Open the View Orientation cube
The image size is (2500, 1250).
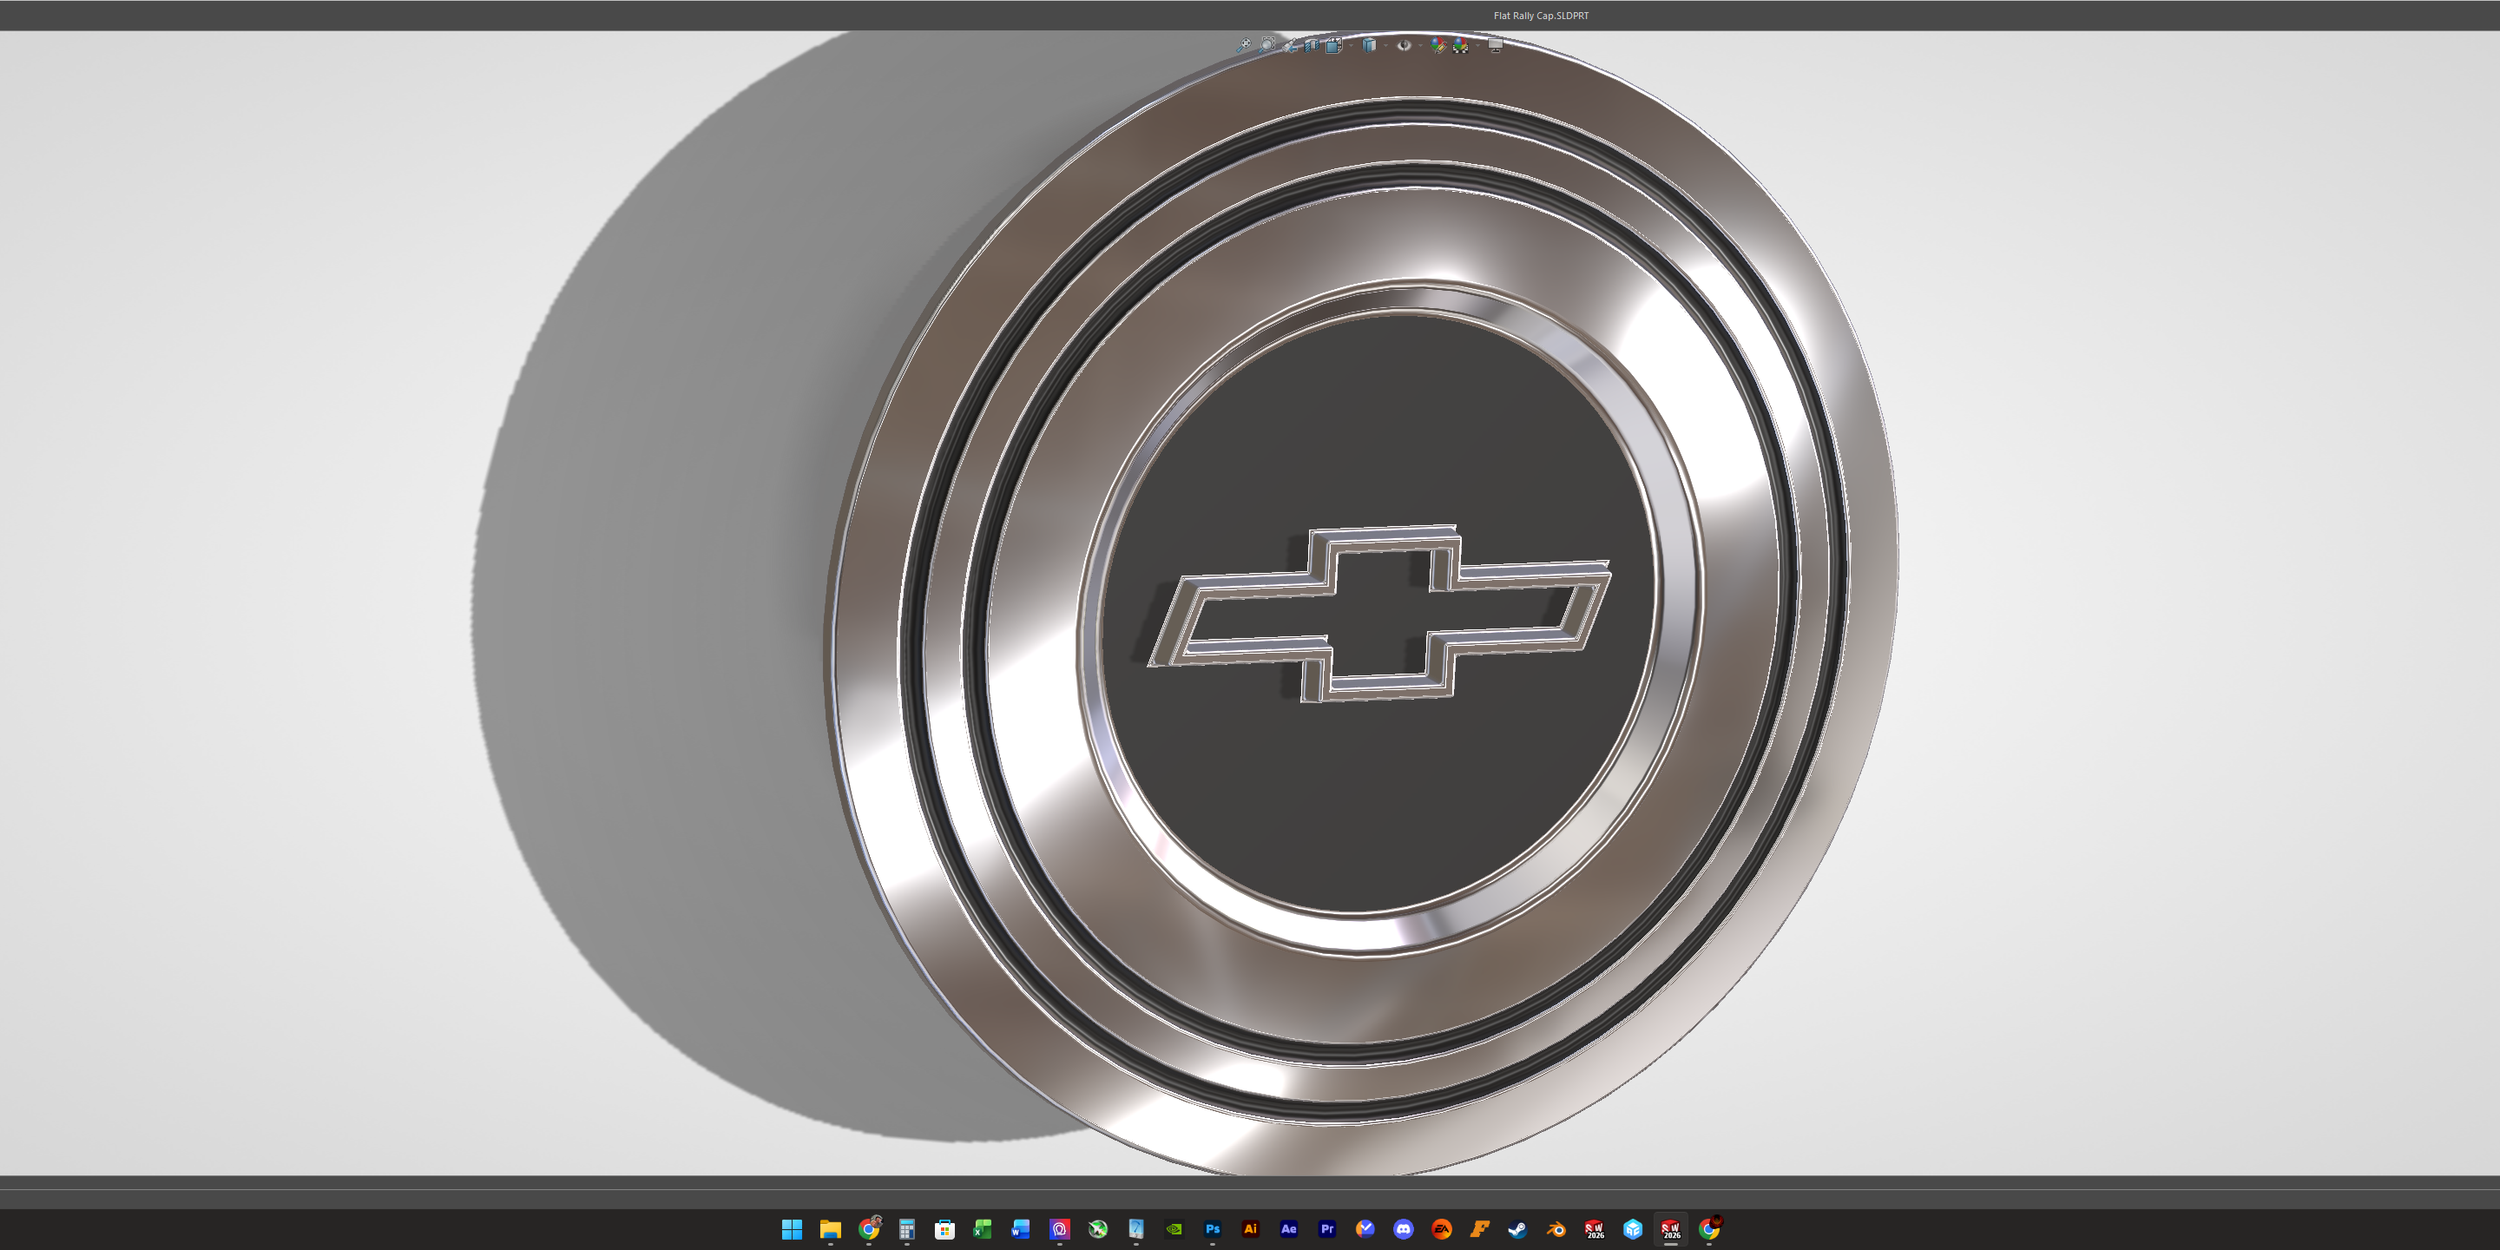click(1334, 45)
